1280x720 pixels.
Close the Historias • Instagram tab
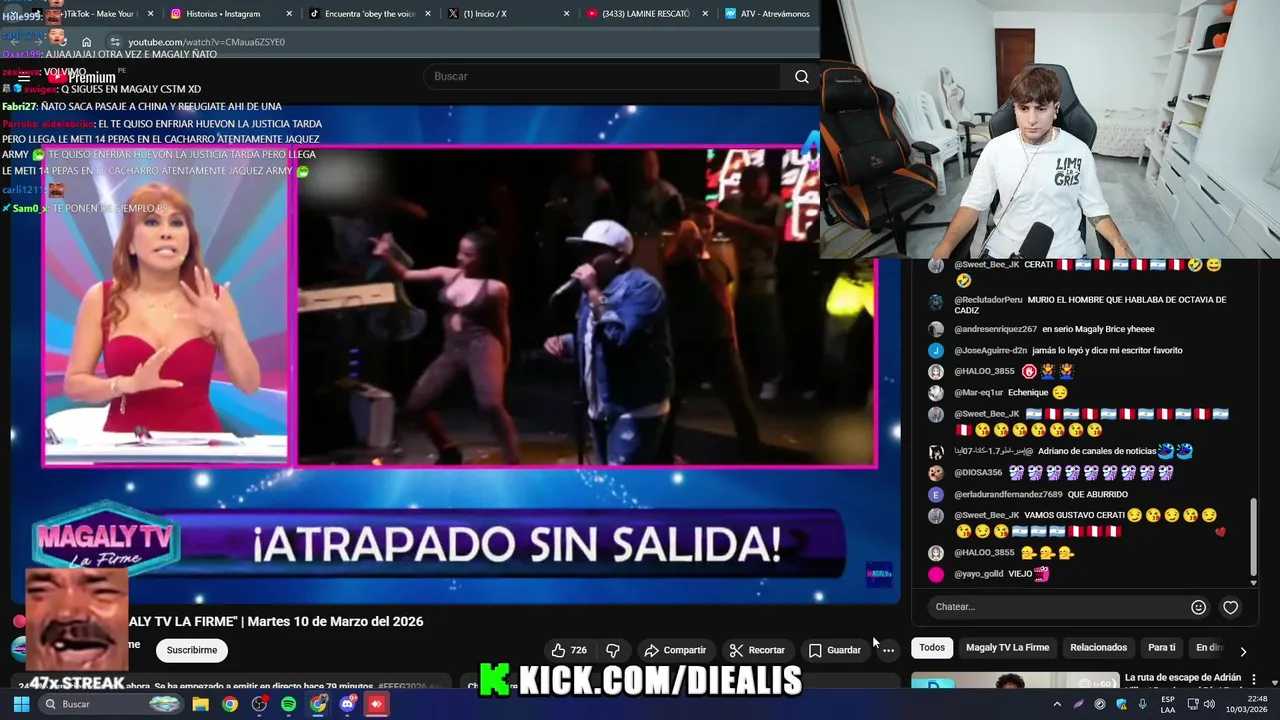pos(290,14)
